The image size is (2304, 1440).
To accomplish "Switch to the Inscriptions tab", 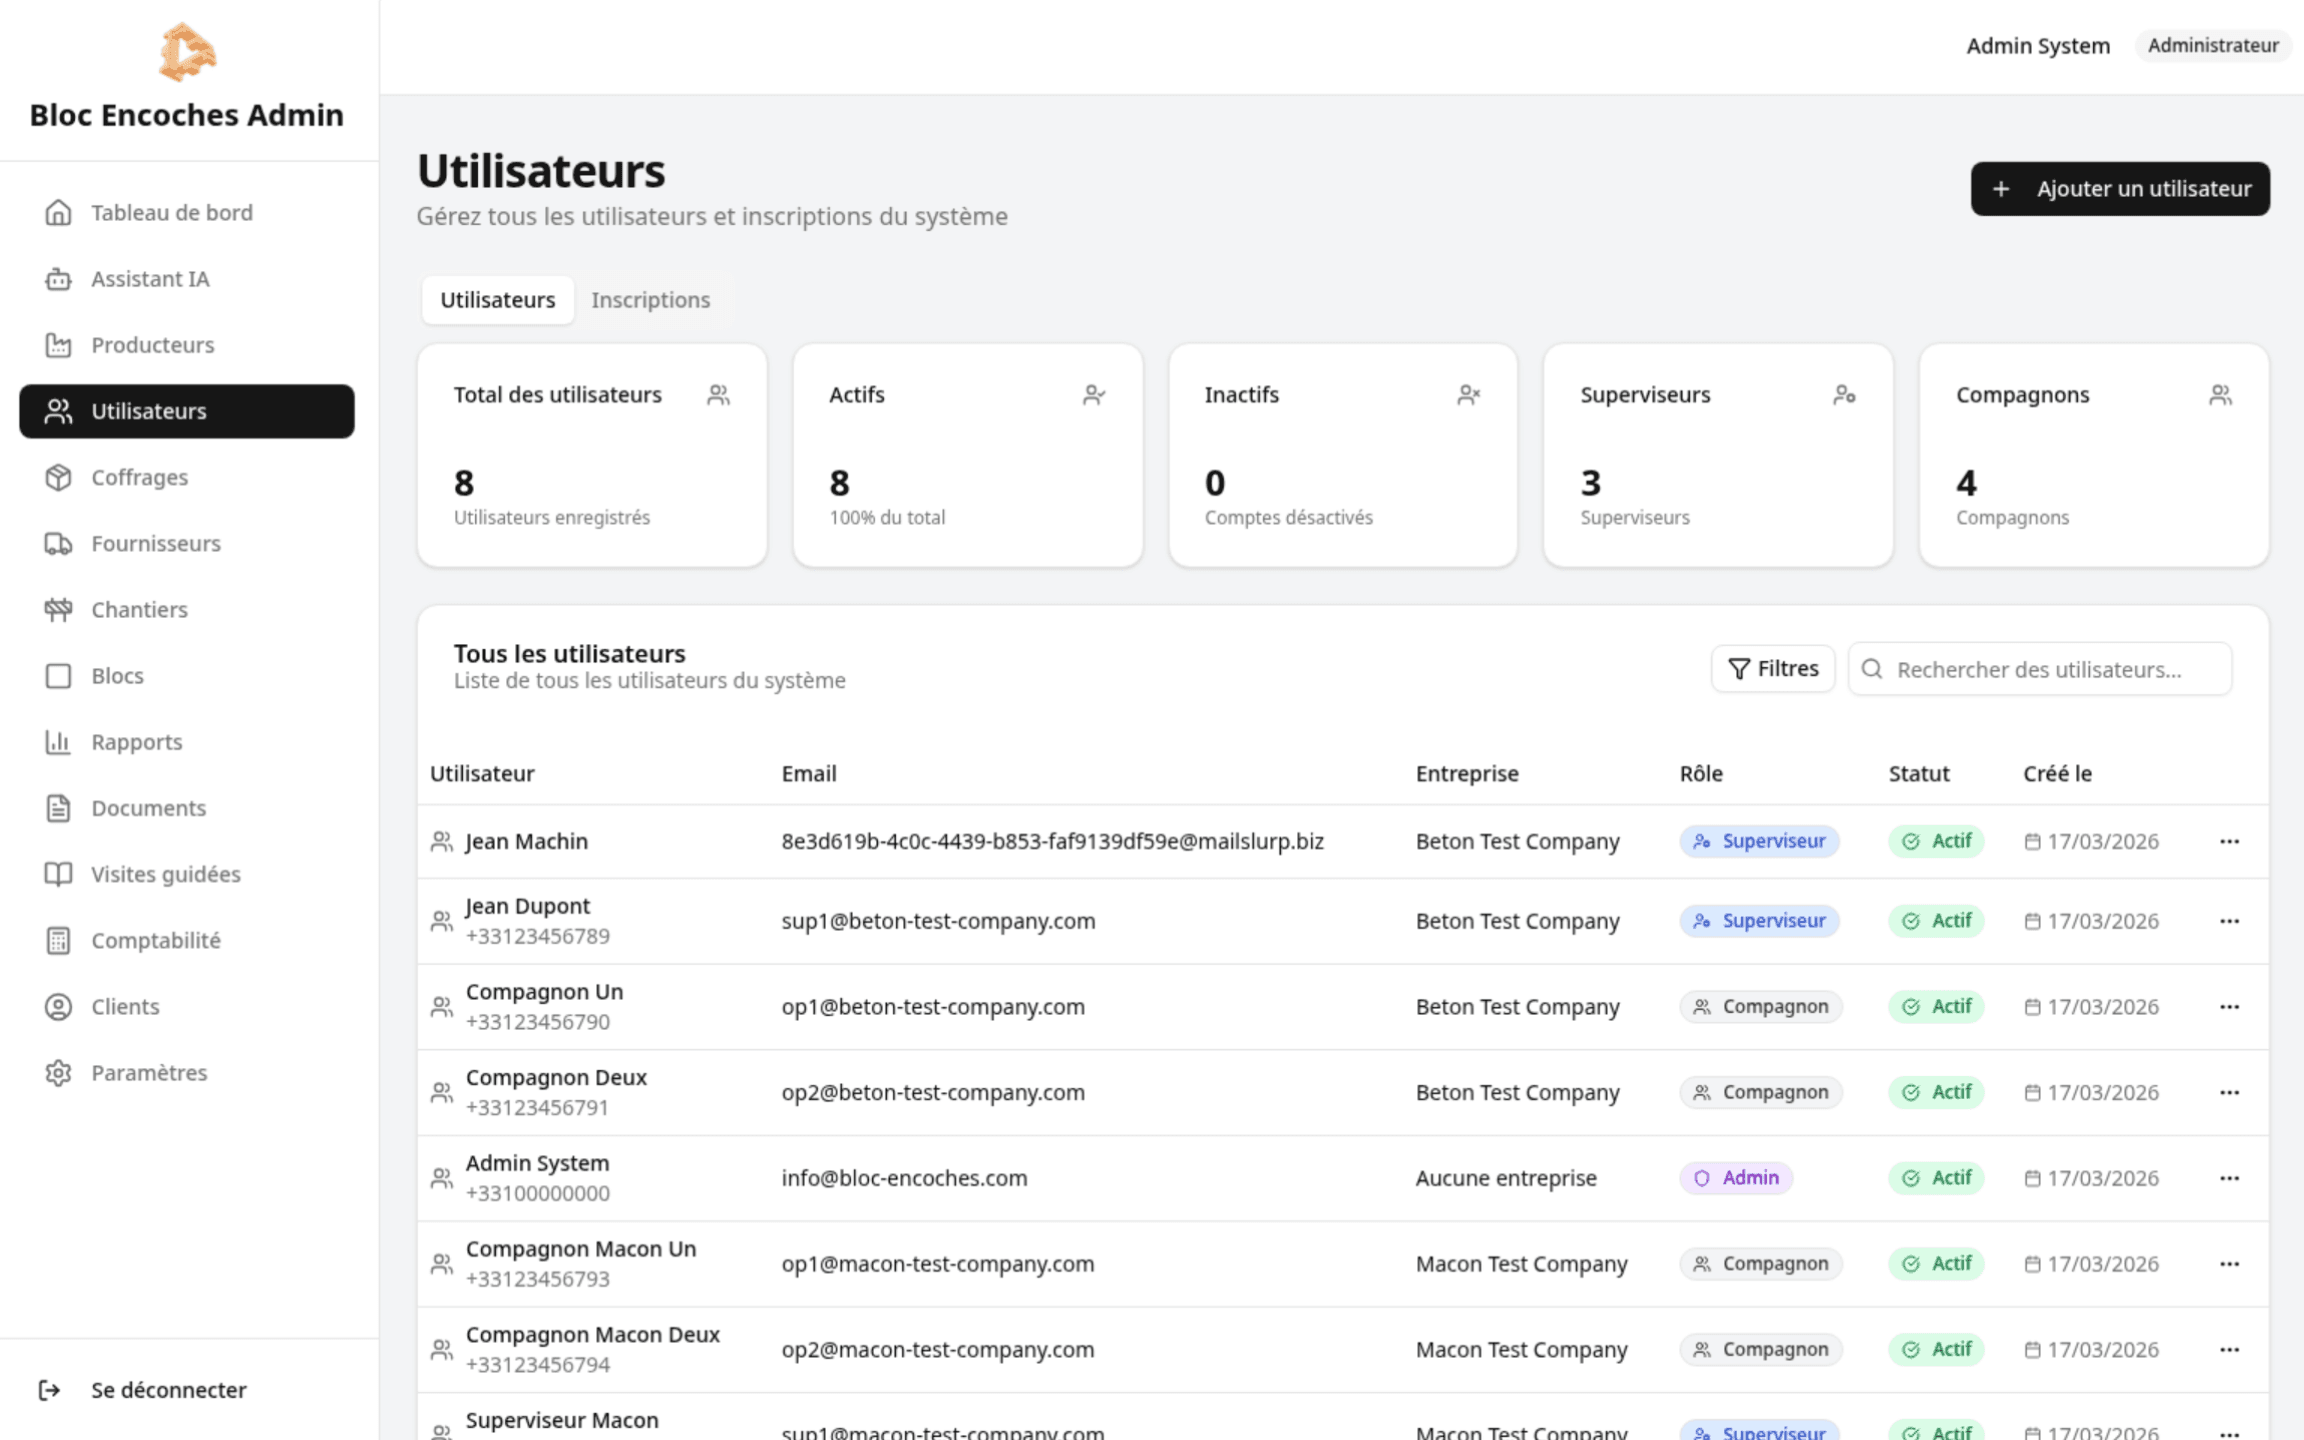I will 650,300.
